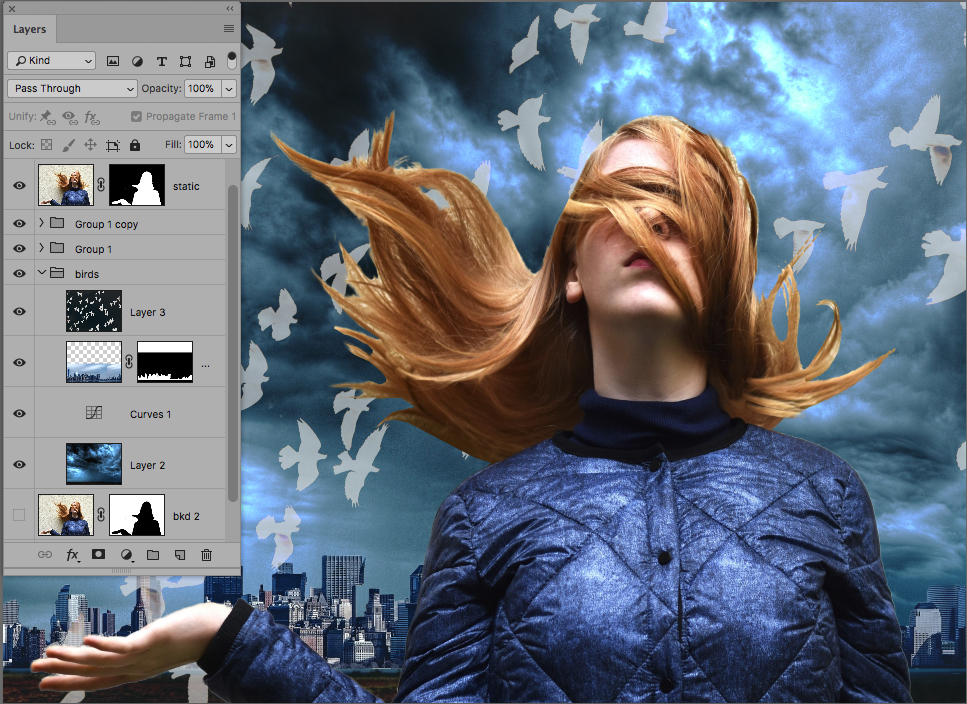This screenshot has width=967, height=704.
Task: Click the Fill value field
Action: click(x=203, y=145)
